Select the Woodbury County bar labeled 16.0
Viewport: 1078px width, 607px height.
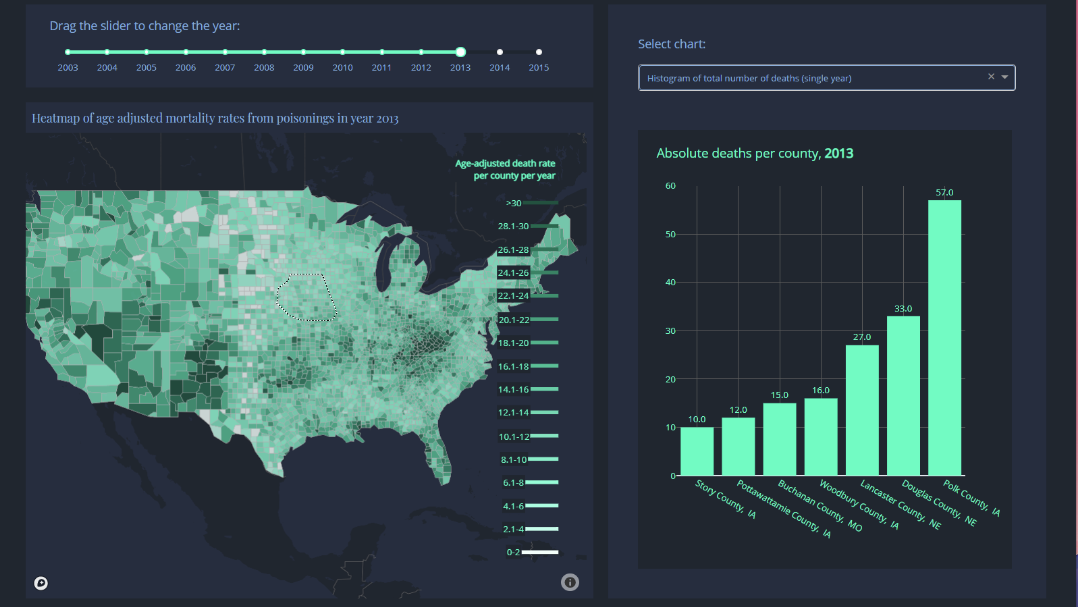pos(821,436)
